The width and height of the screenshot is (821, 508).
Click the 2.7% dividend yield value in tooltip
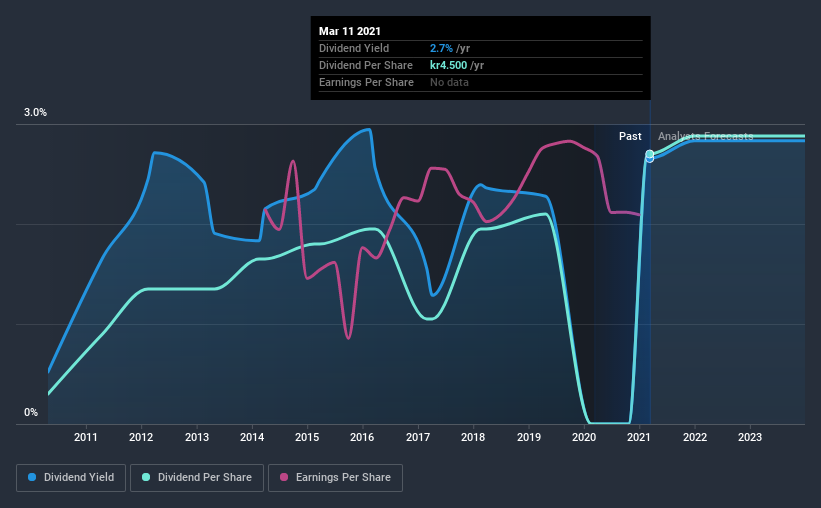(441, 48)
